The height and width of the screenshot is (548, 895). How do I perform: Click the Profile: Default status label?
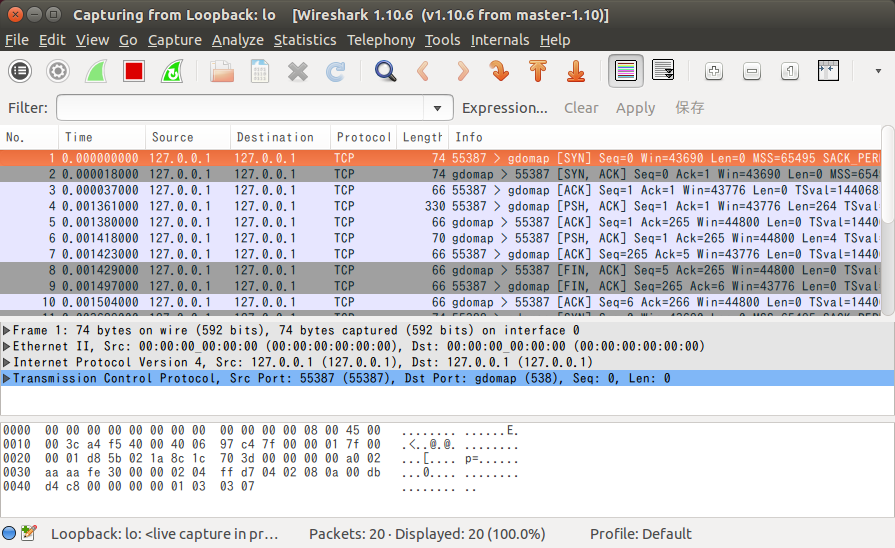[x=640, y=534]
